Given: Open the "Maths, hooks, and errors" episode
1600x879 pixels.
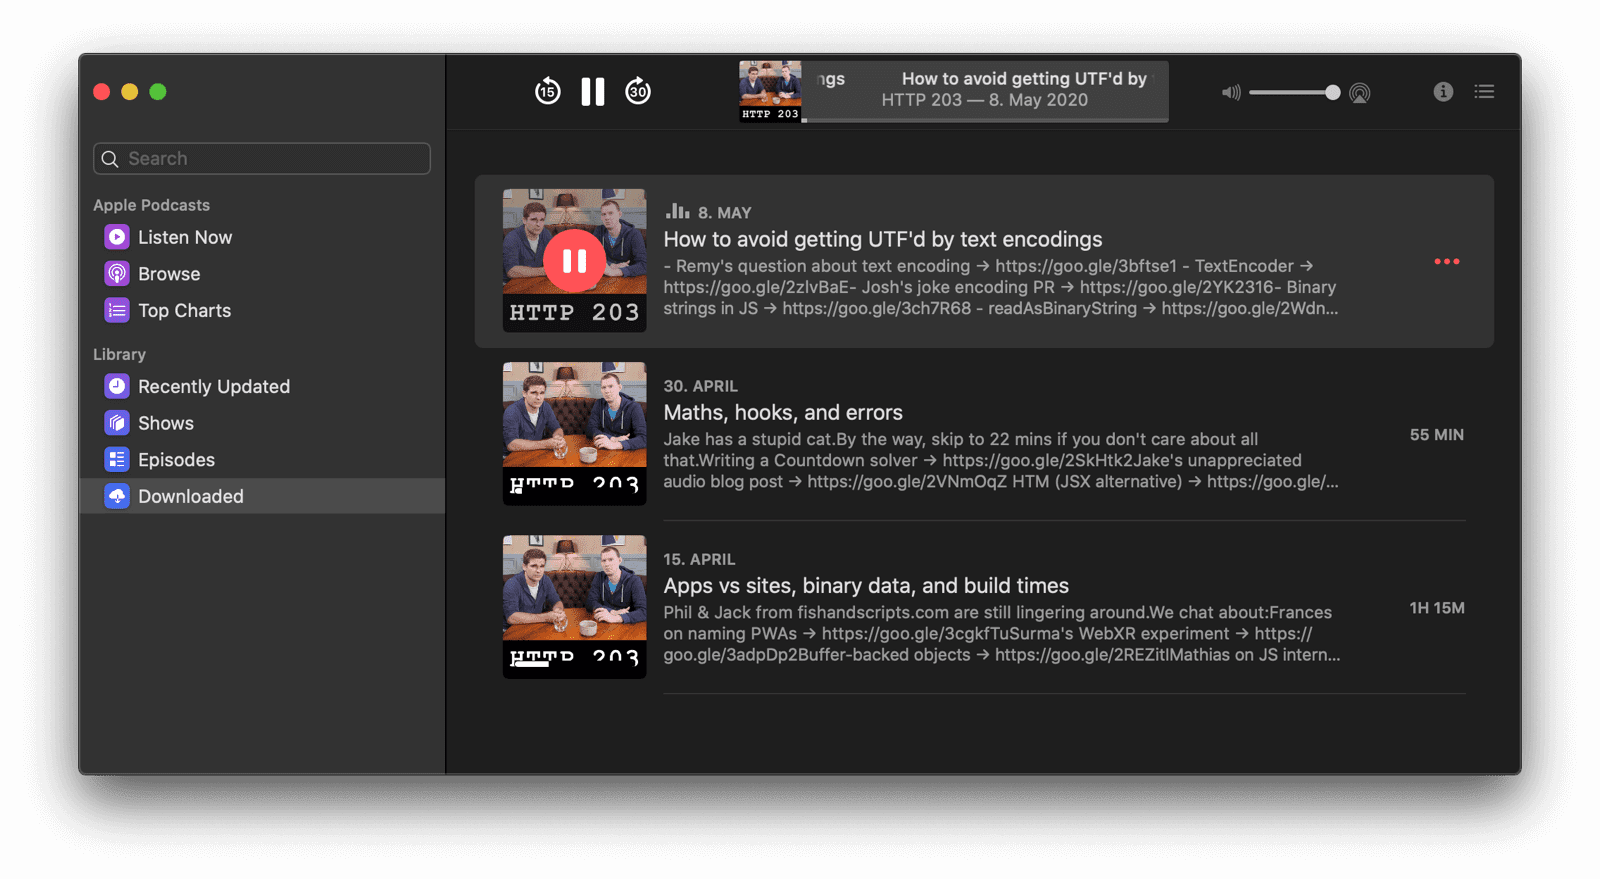Looking at the screenshot, I should [783, 413].
